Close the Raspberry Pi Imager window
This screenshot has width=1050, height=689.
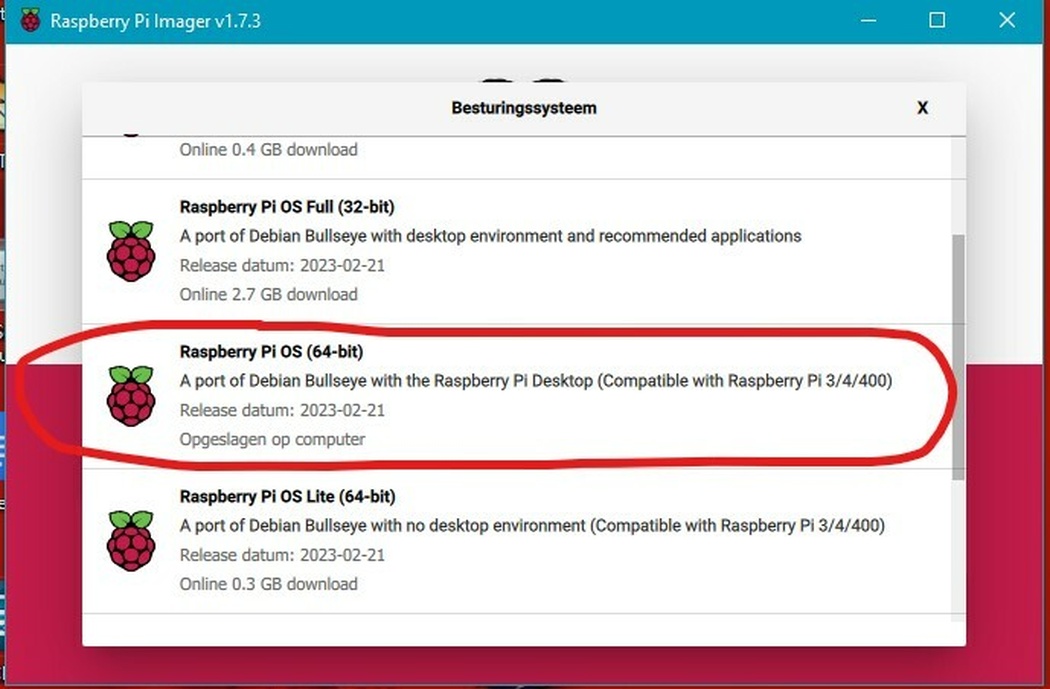(1006, 20)
